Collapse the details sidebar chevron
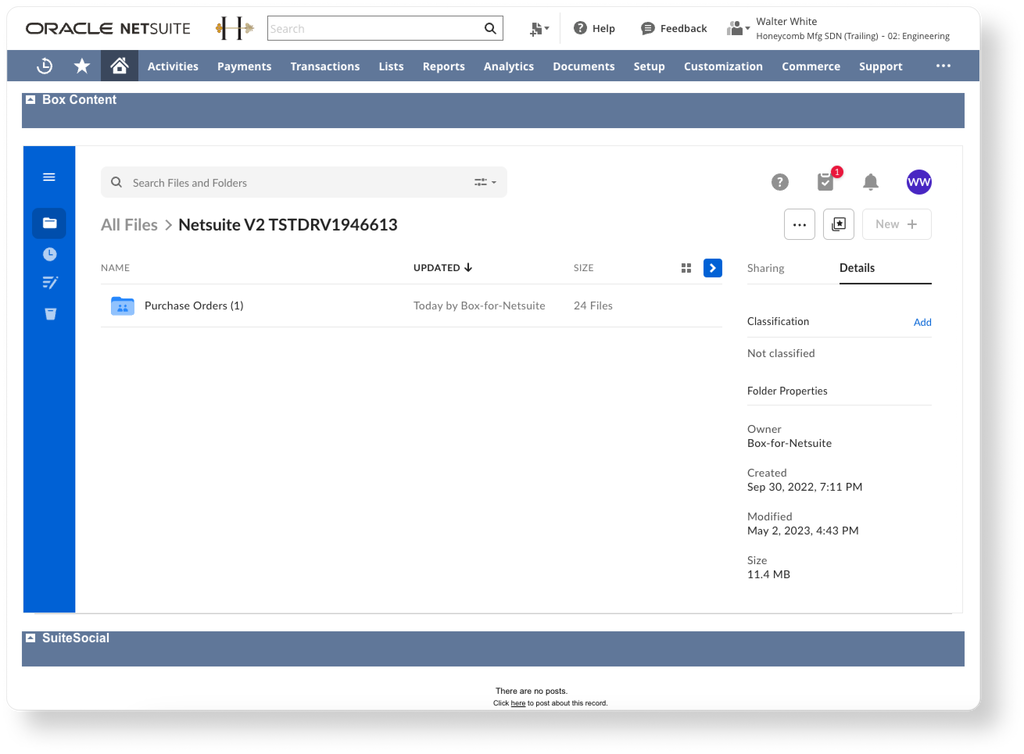Viewport: 1024px width, 754px height. (x=712, y=268)
